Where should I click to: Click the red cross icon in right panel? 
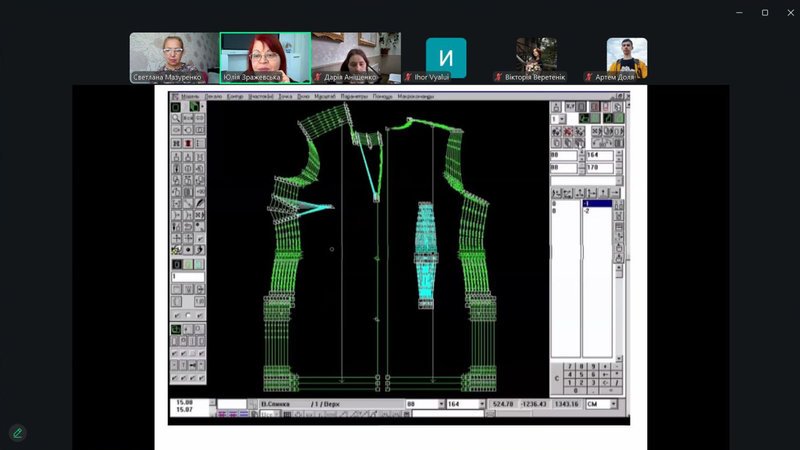coord(568,131)
